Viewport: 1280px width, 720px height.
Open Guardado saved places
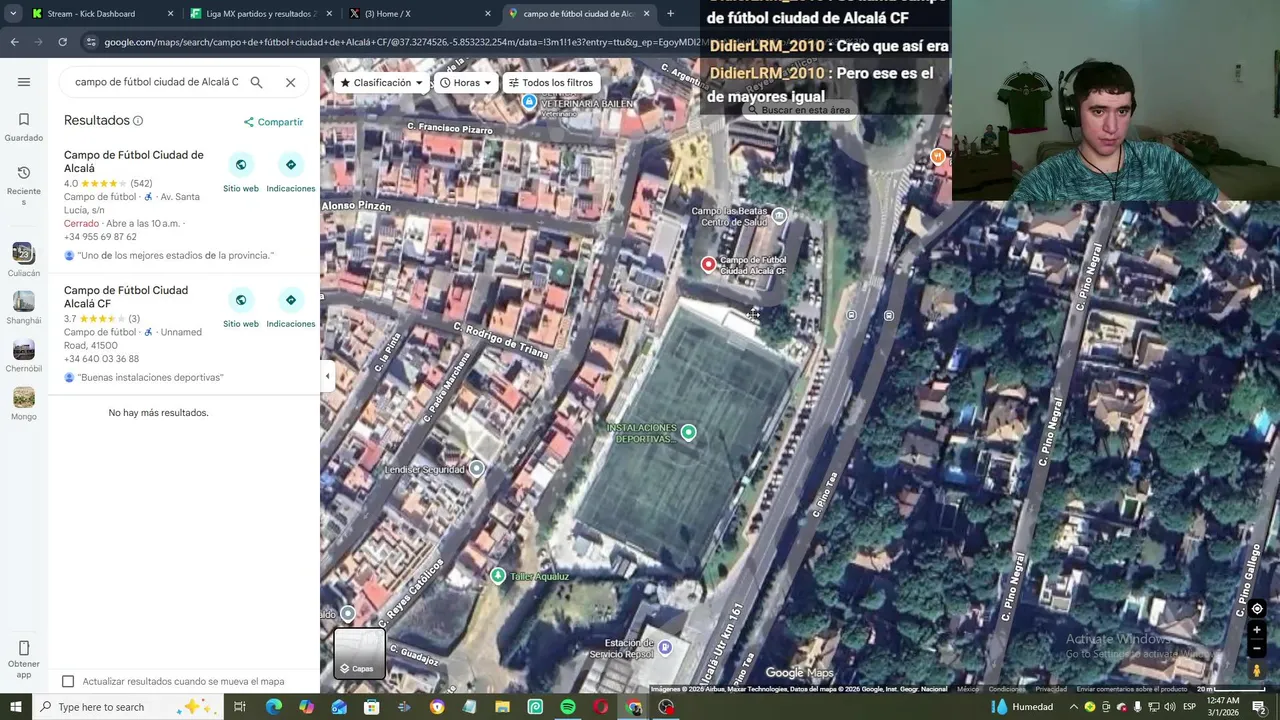point(24,127)
